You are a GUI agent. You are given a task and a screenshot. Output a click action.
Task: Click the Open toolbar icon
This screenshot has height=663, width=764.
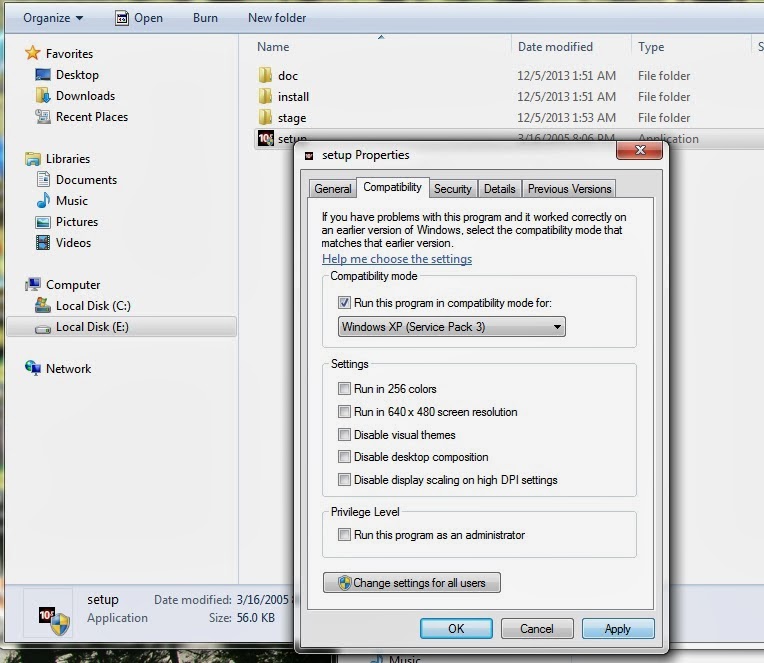click(121, 18)
